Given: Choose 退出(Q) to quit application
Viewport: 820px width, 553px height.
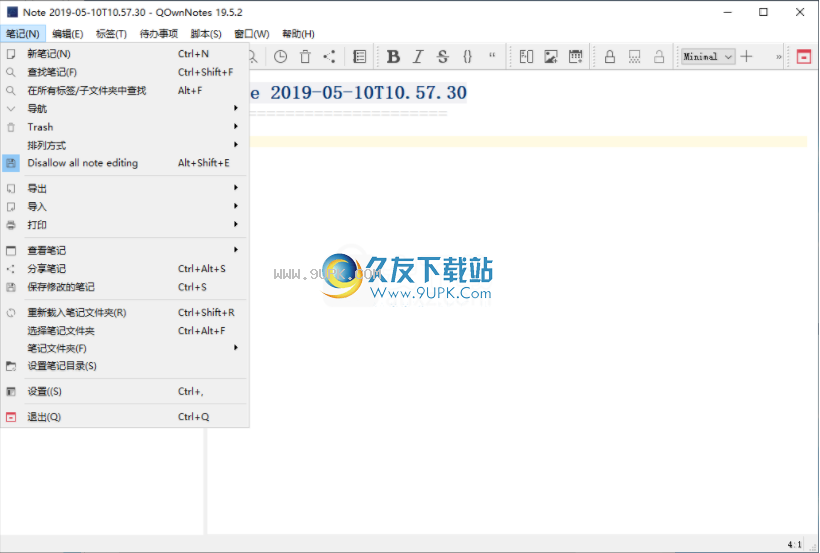Looking at the screenshot, I should click(x=125, y=417).
